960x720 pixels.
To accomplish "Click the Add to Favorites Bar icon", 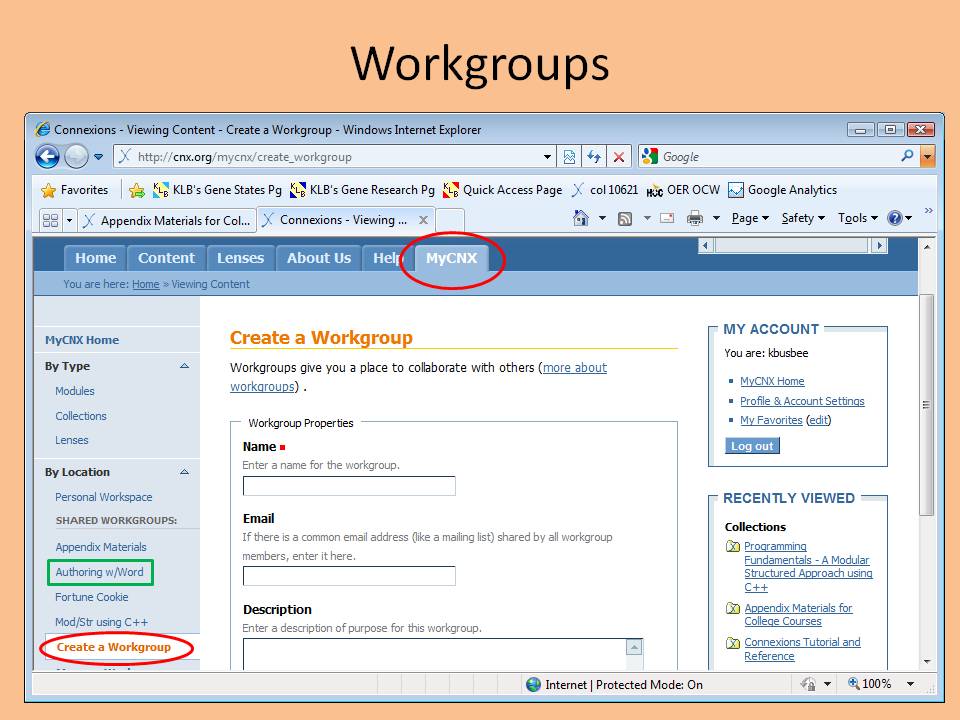I will coord(137,190).
